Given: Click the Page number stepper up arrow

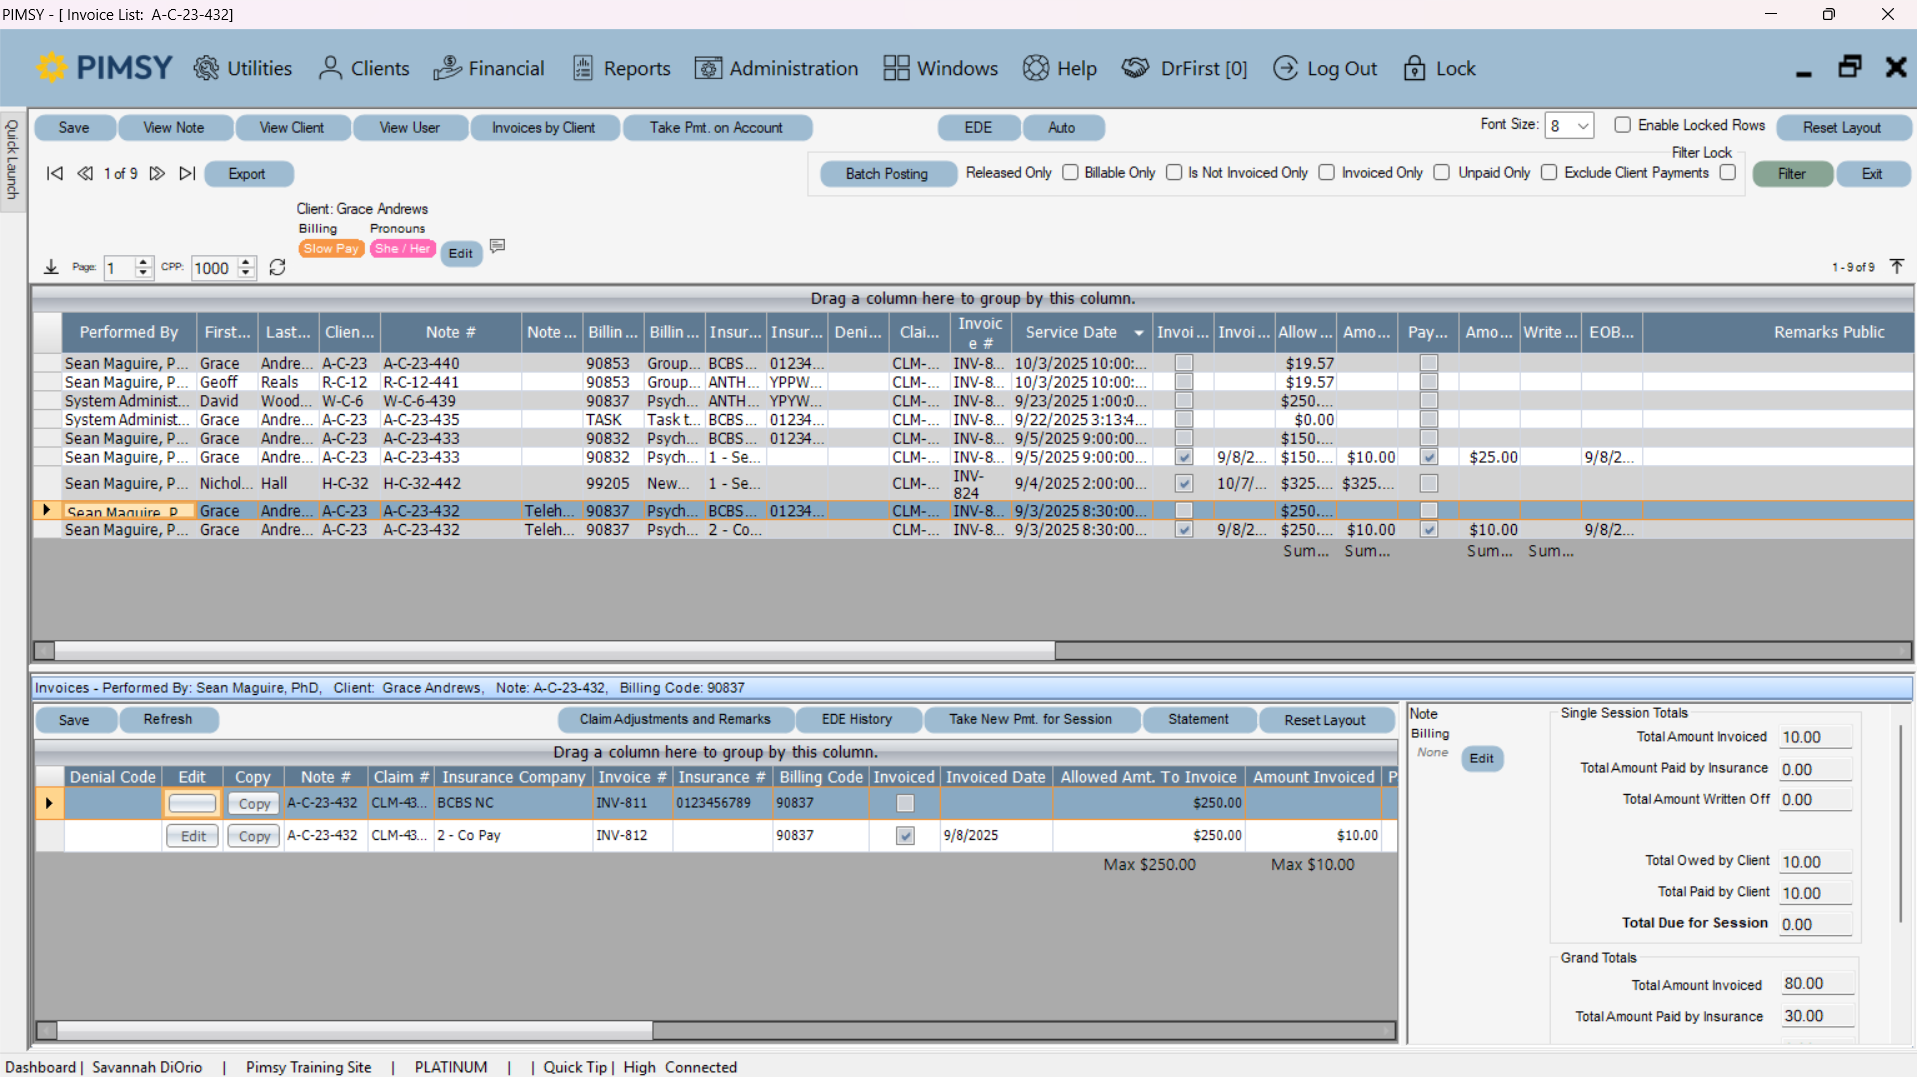Looking at the screenshot, I should tap(143, 263).
